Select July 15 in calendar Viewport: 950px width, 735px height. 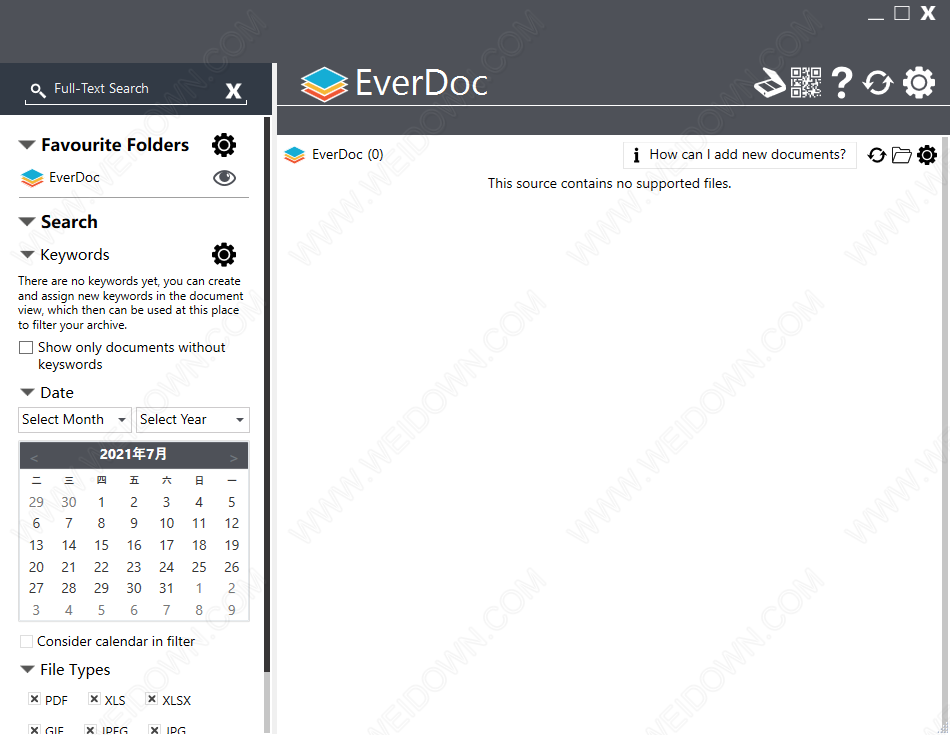pyautogui.click(x=101, y=545)
